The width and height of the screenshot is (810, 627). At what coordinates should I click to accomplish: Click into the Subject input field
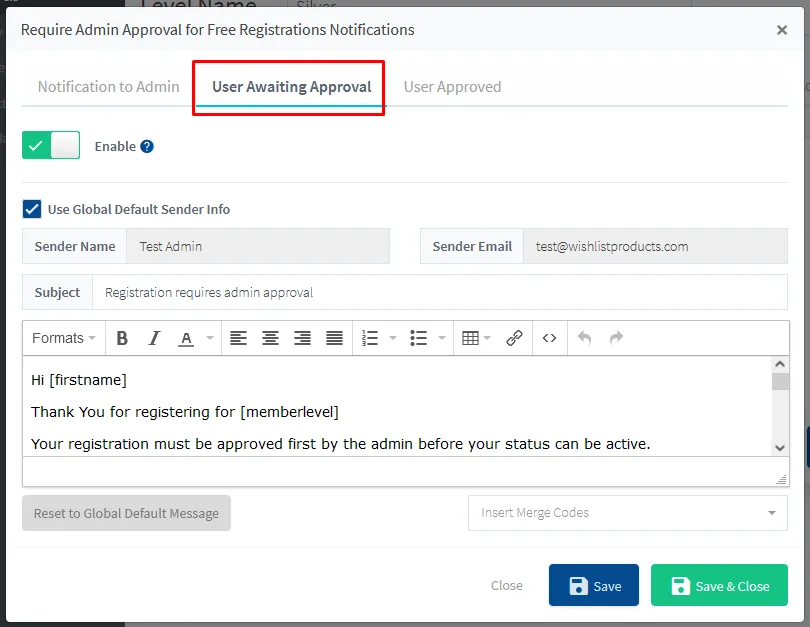440,293
